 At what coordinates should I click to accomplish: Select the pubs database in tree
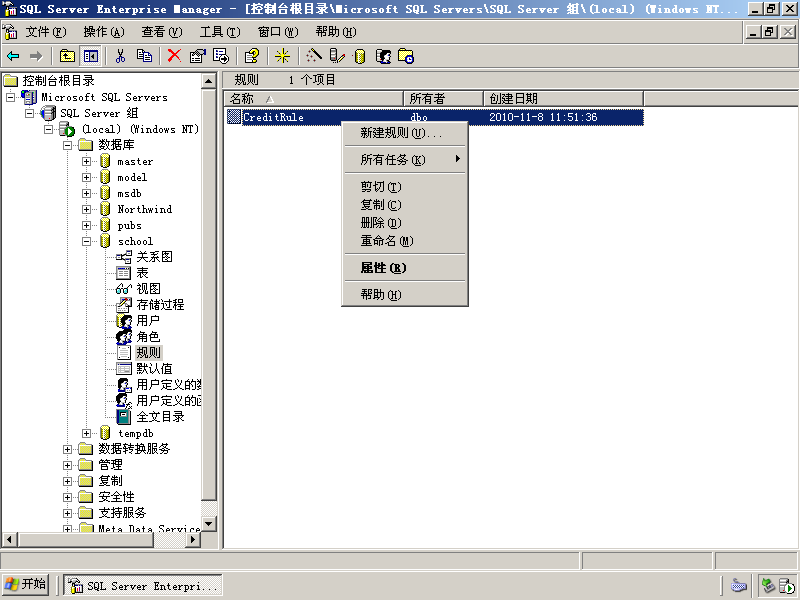point(130,226)
